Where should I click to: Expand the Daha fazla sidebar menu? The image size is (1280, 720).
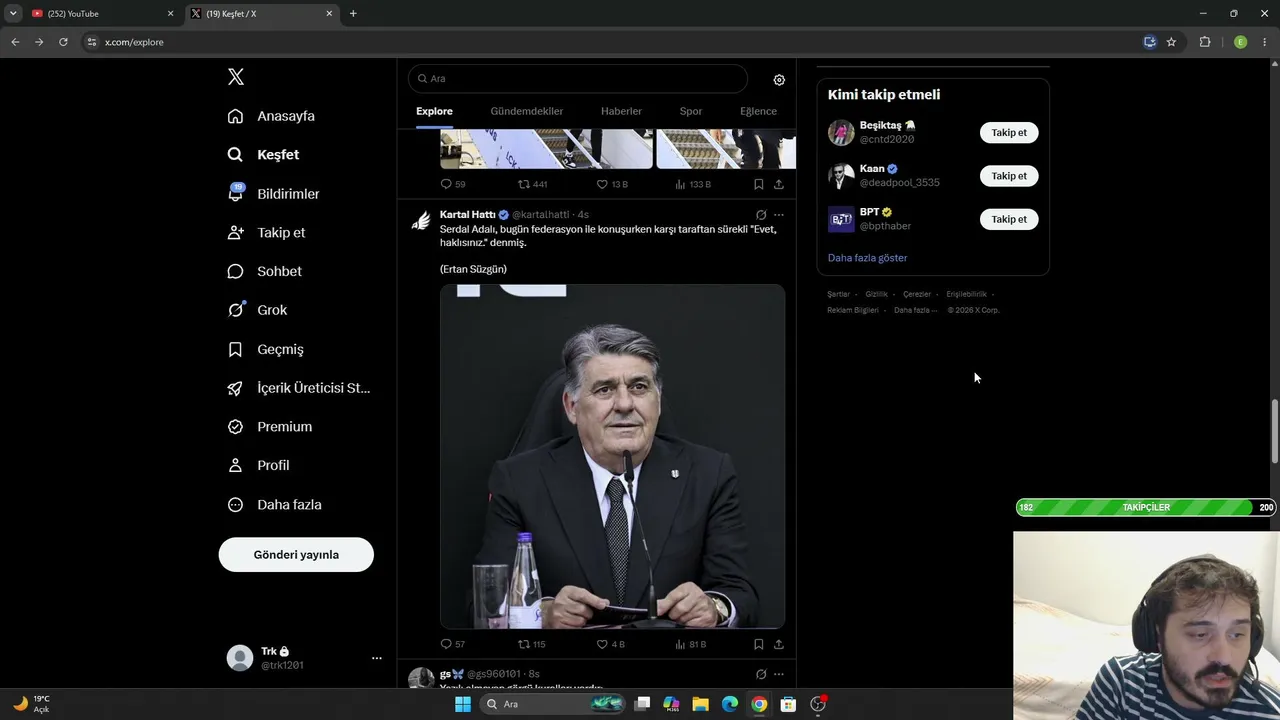pos(275,505)
